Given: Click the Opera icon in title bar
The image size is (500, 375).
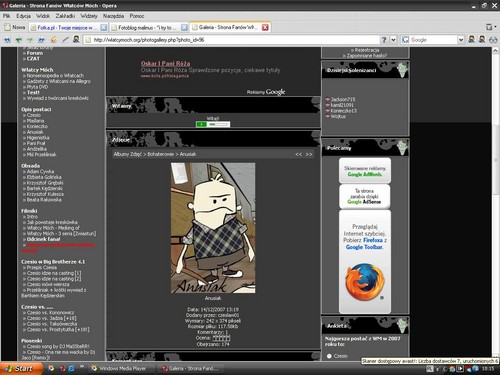Looking at the screenshot, I should point(5,5).
